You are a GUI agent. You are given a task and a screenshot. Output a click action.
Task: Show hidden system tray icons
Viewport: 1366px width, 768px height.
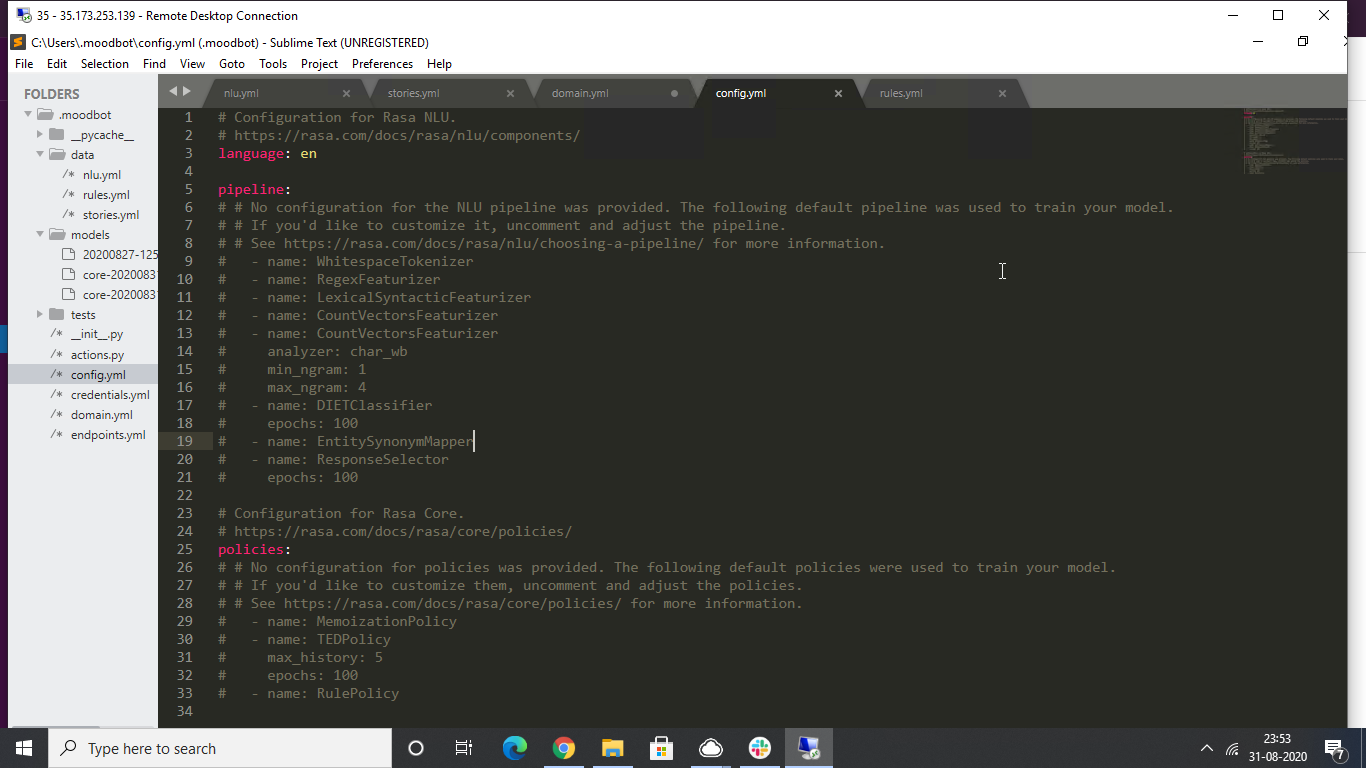1206,748
